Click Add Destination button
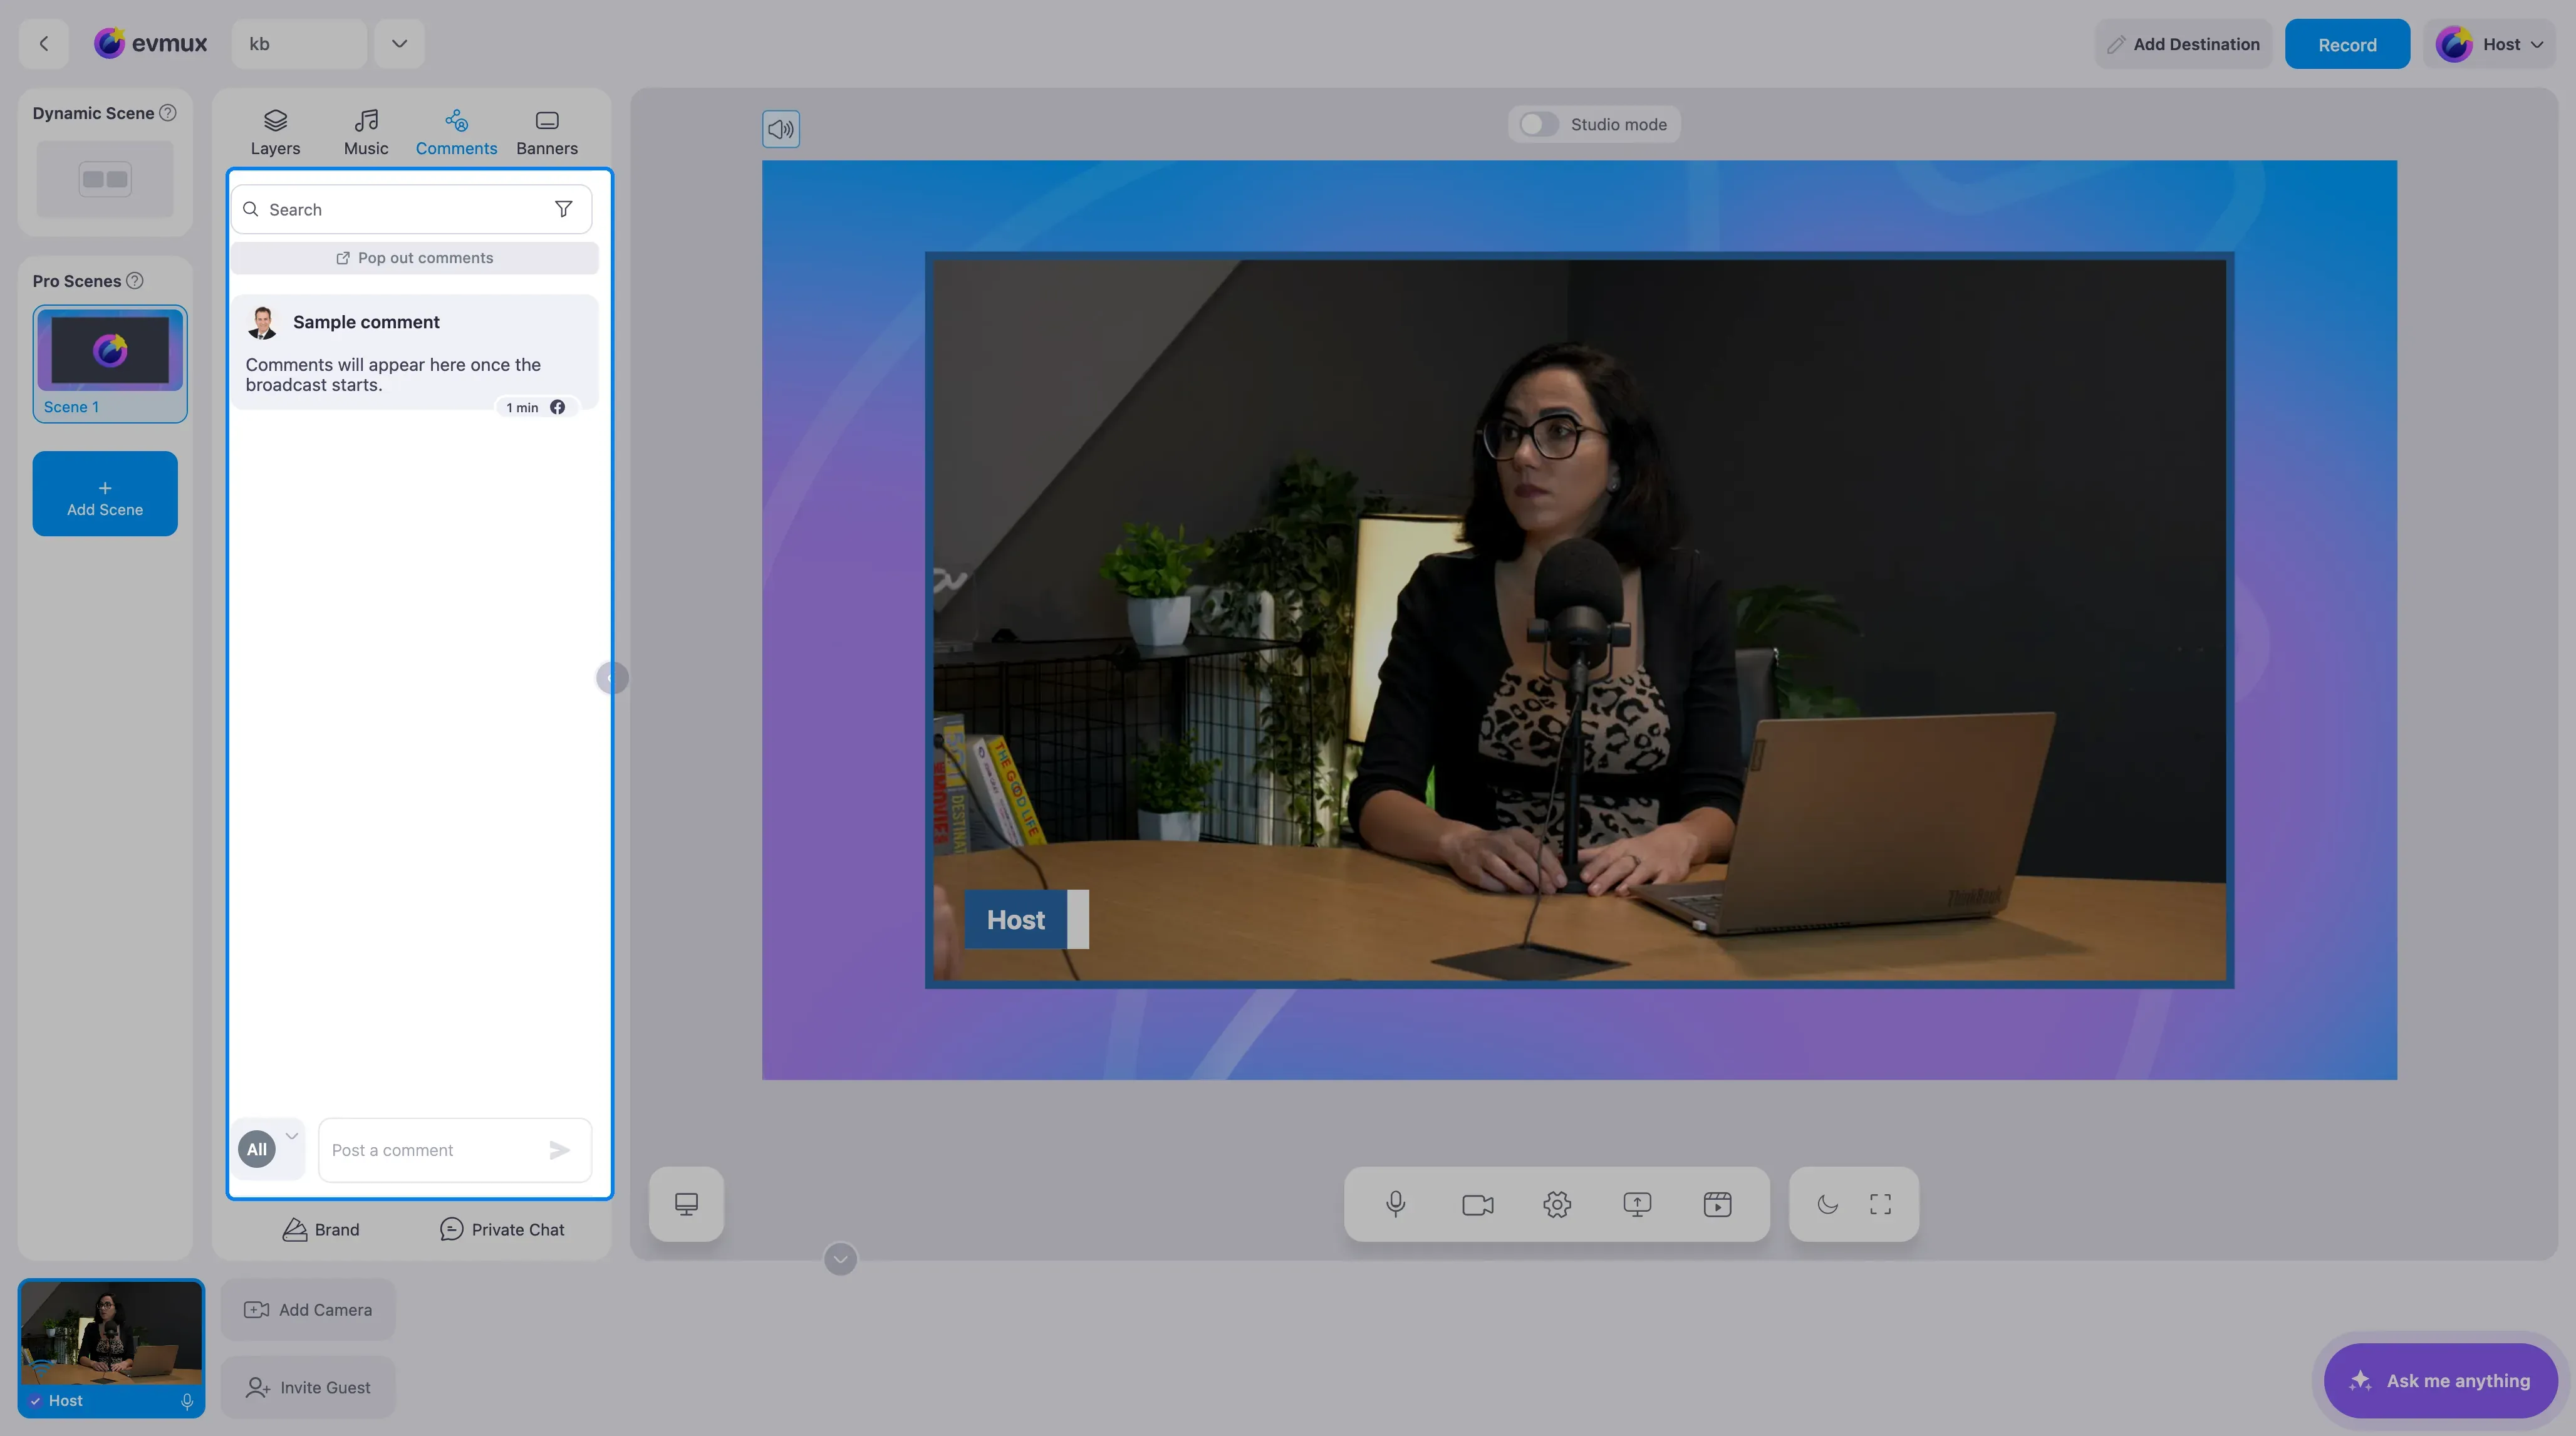2576x1436 pixels. point(2183,44)
